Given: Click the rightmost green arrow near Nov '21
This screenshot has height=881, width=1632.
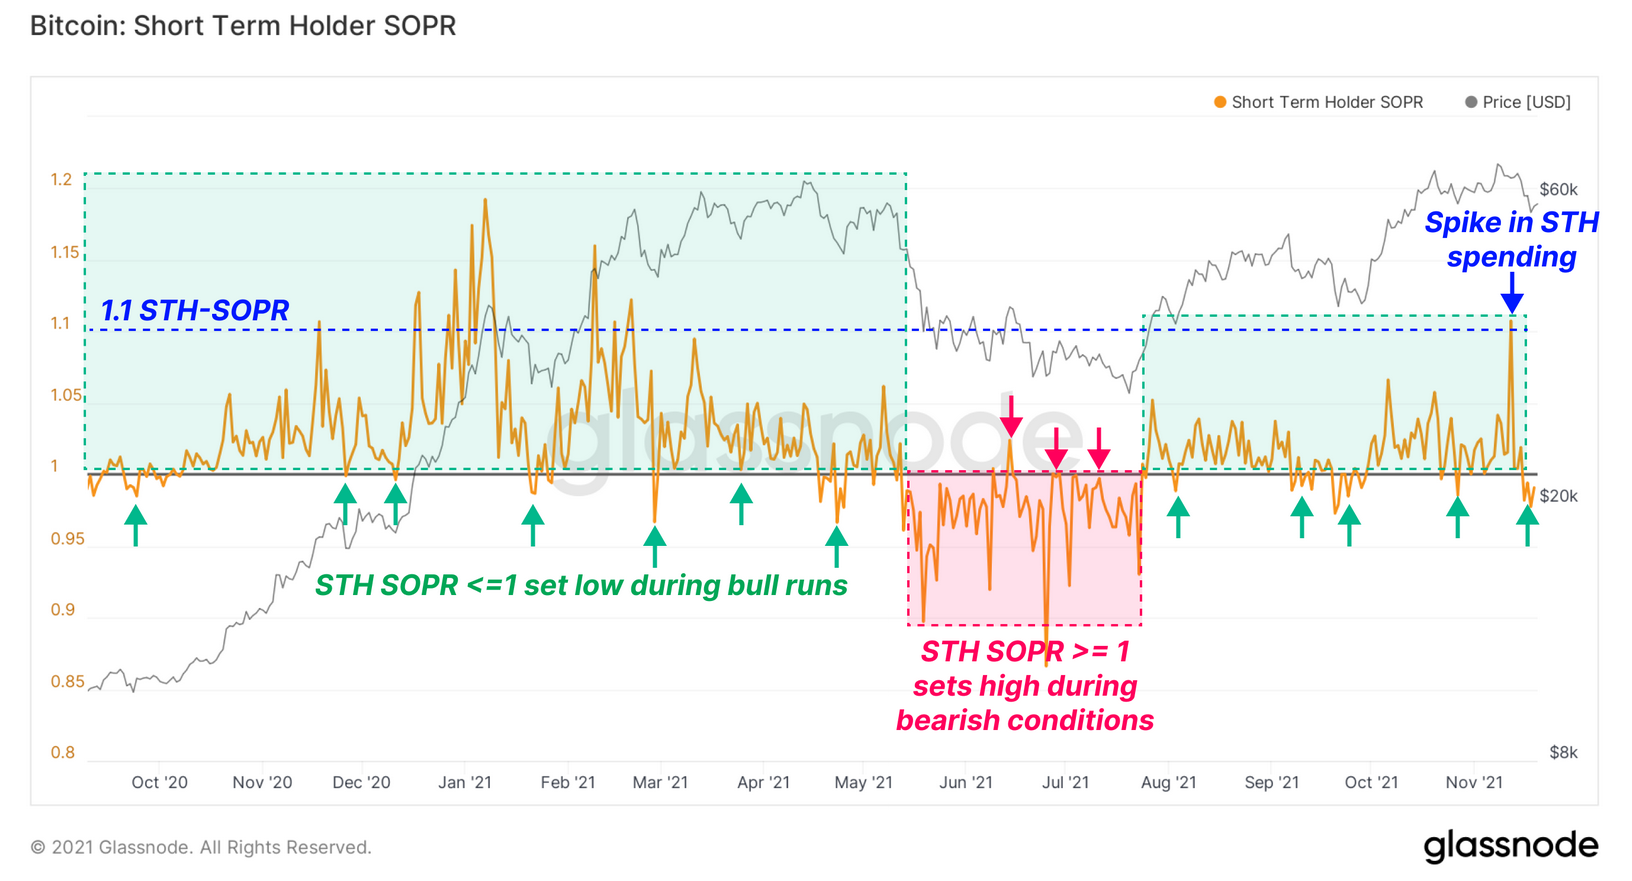Looking at the screenshot, I should tap(1526, 525).
